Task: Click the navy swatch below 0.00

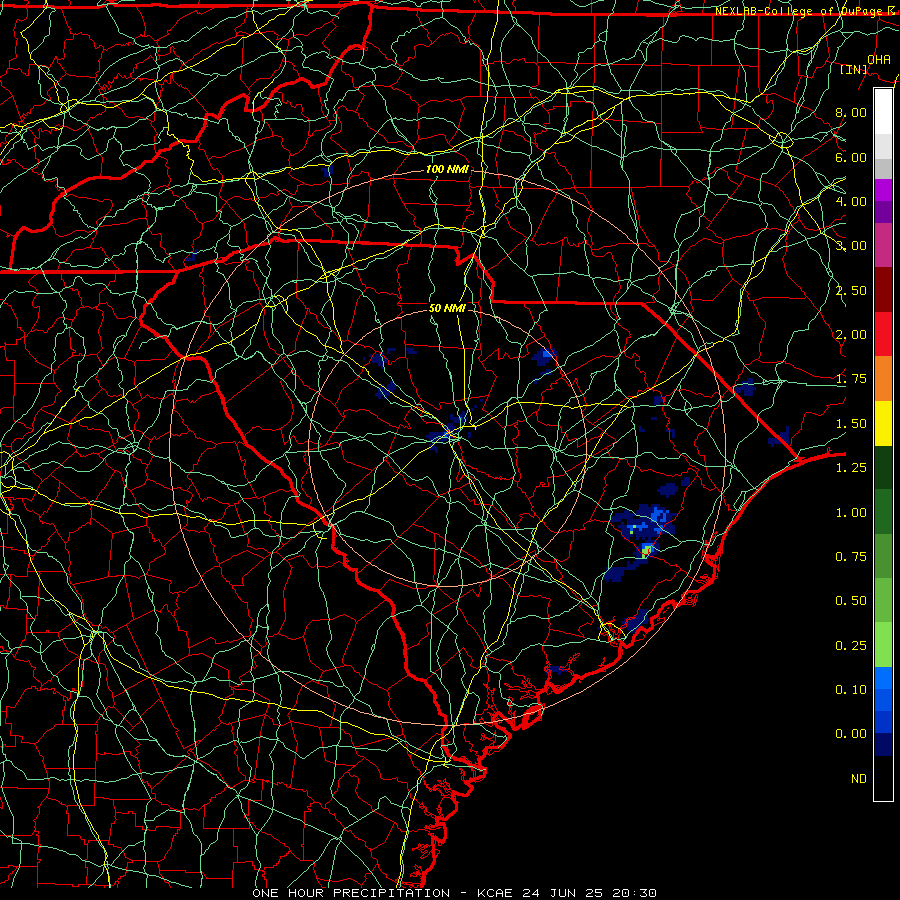Action: 883,744
